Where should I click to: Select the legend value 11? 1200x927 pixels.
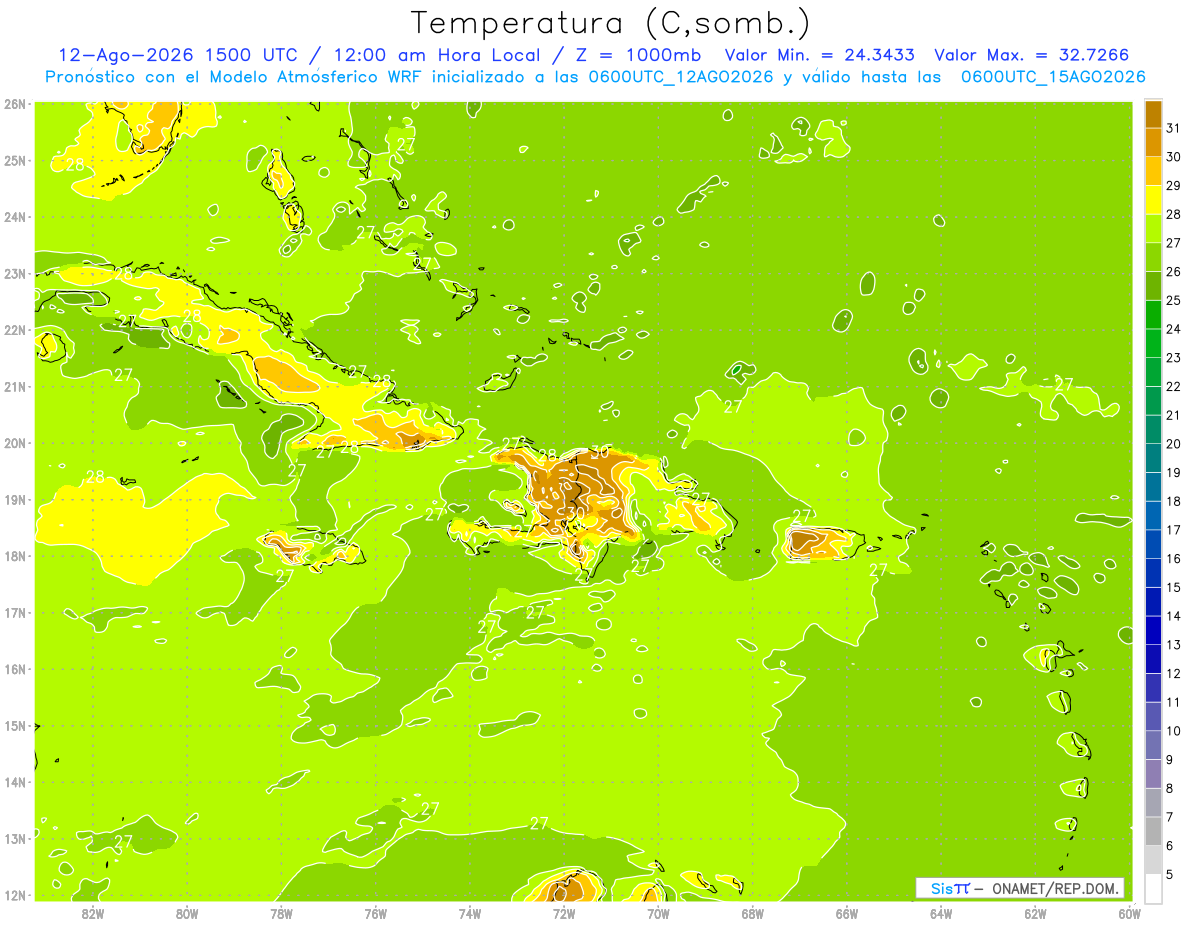1173,702
